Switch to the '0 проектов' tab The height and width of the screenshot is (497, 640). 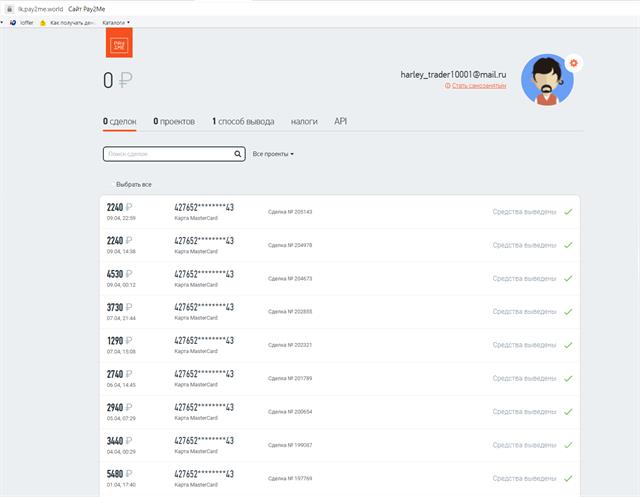pos(174,121)
